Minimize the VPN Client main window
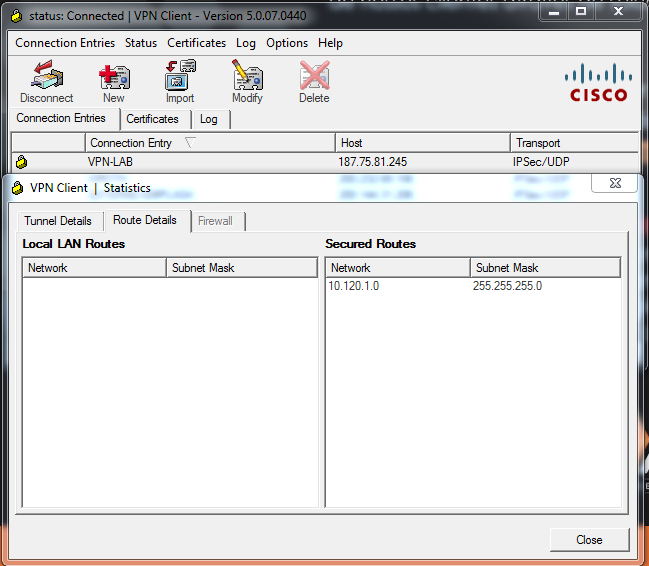This screenshot has width=649, height=566. [x=554, y=12]
